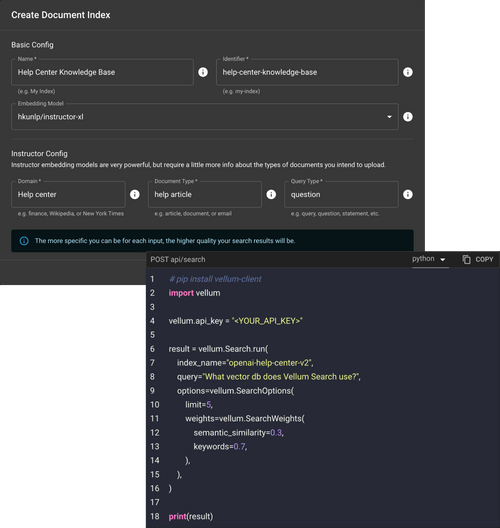The width and height of the screenshot is (500, 528).
Task: Click the info icon next to Document Type
Action: 271,194
